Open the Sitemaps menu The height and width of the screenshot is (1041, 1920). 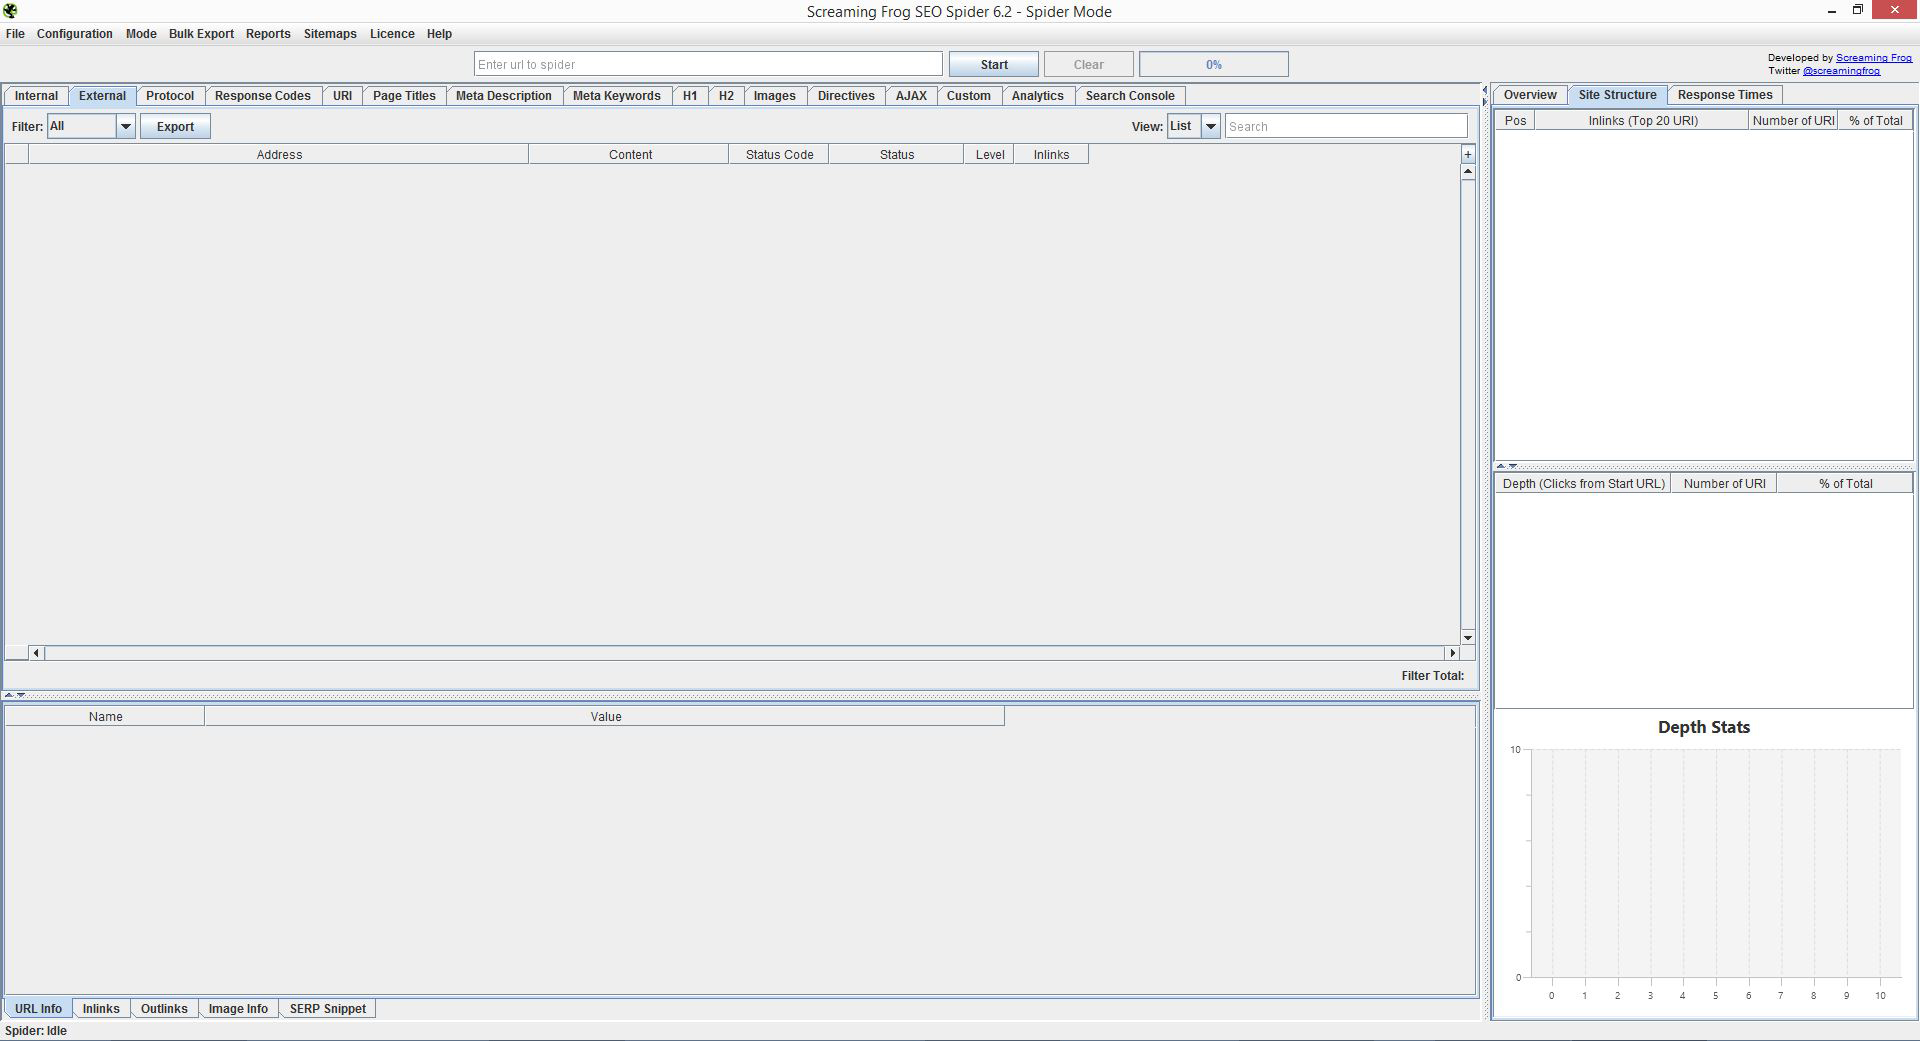click(330, 34)
